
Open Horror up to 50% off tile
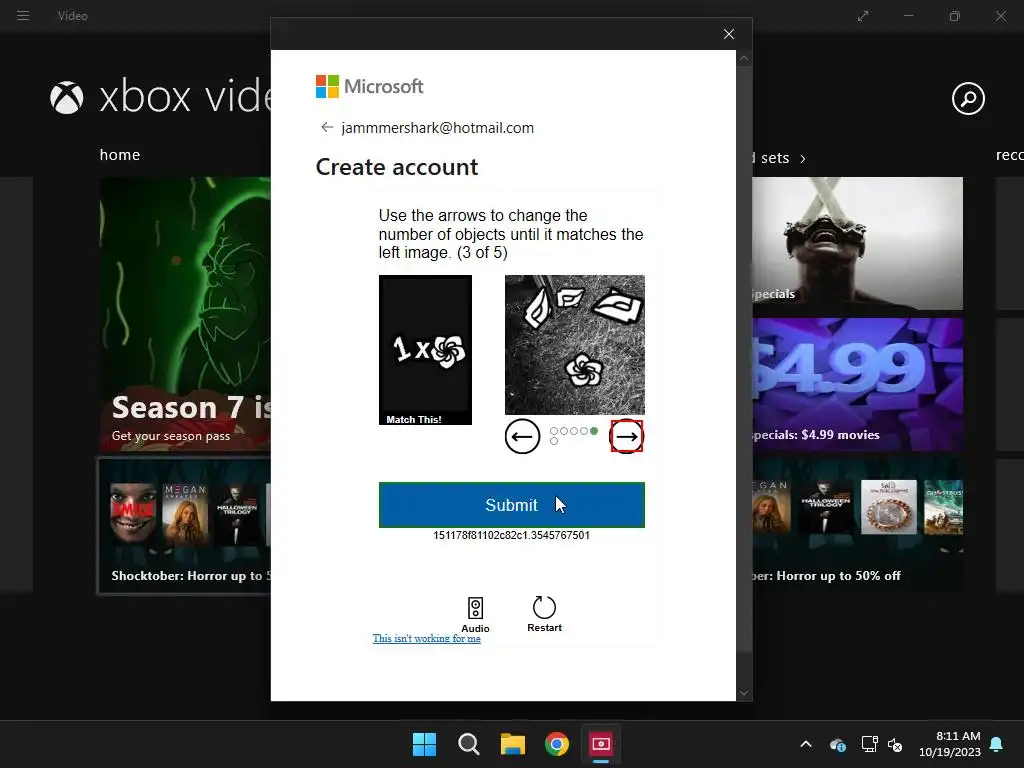[x=857, y=525]
